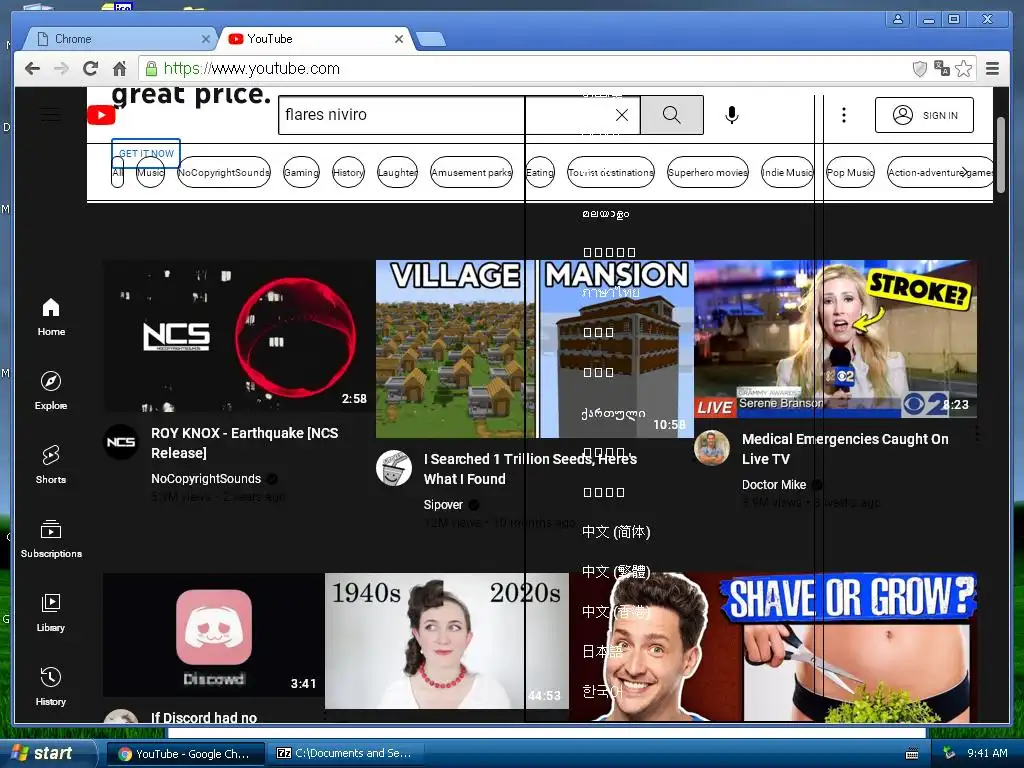1024x768 pixels.
Task: Select the Music category chip
Action: [150, 172]
